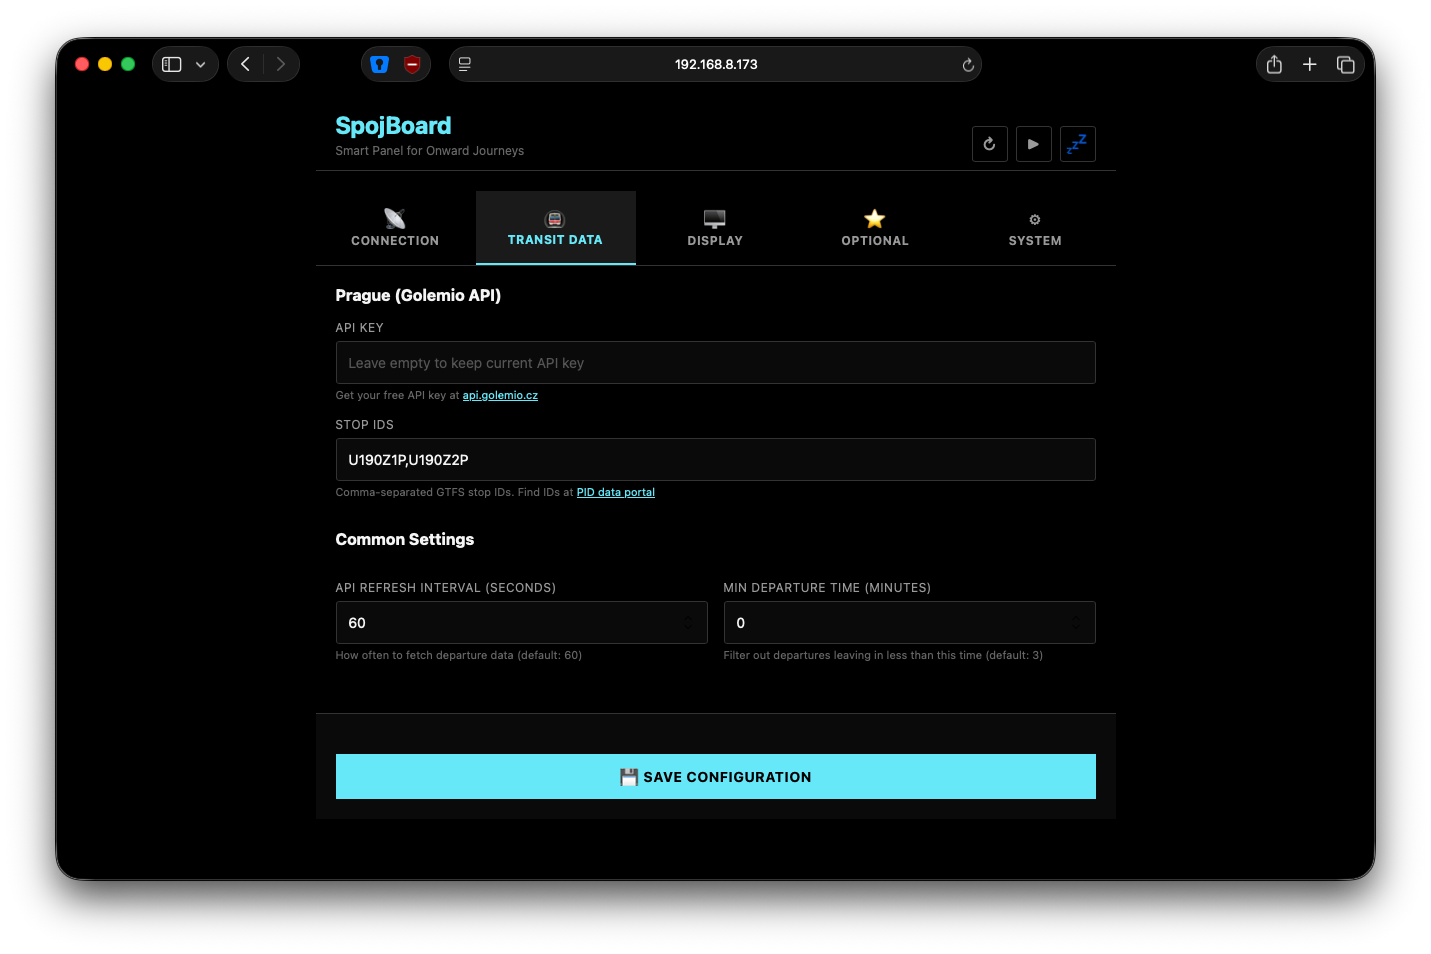Click the red shield ad blocker icon
The image size is (1431, 954).
412,64
